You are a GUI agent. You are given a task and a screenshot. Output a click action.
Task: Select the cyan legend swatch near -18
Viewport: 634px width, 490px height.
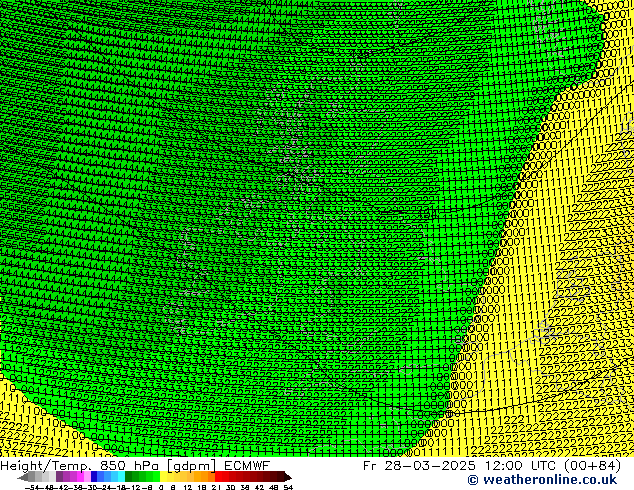(x=121, y=477)
